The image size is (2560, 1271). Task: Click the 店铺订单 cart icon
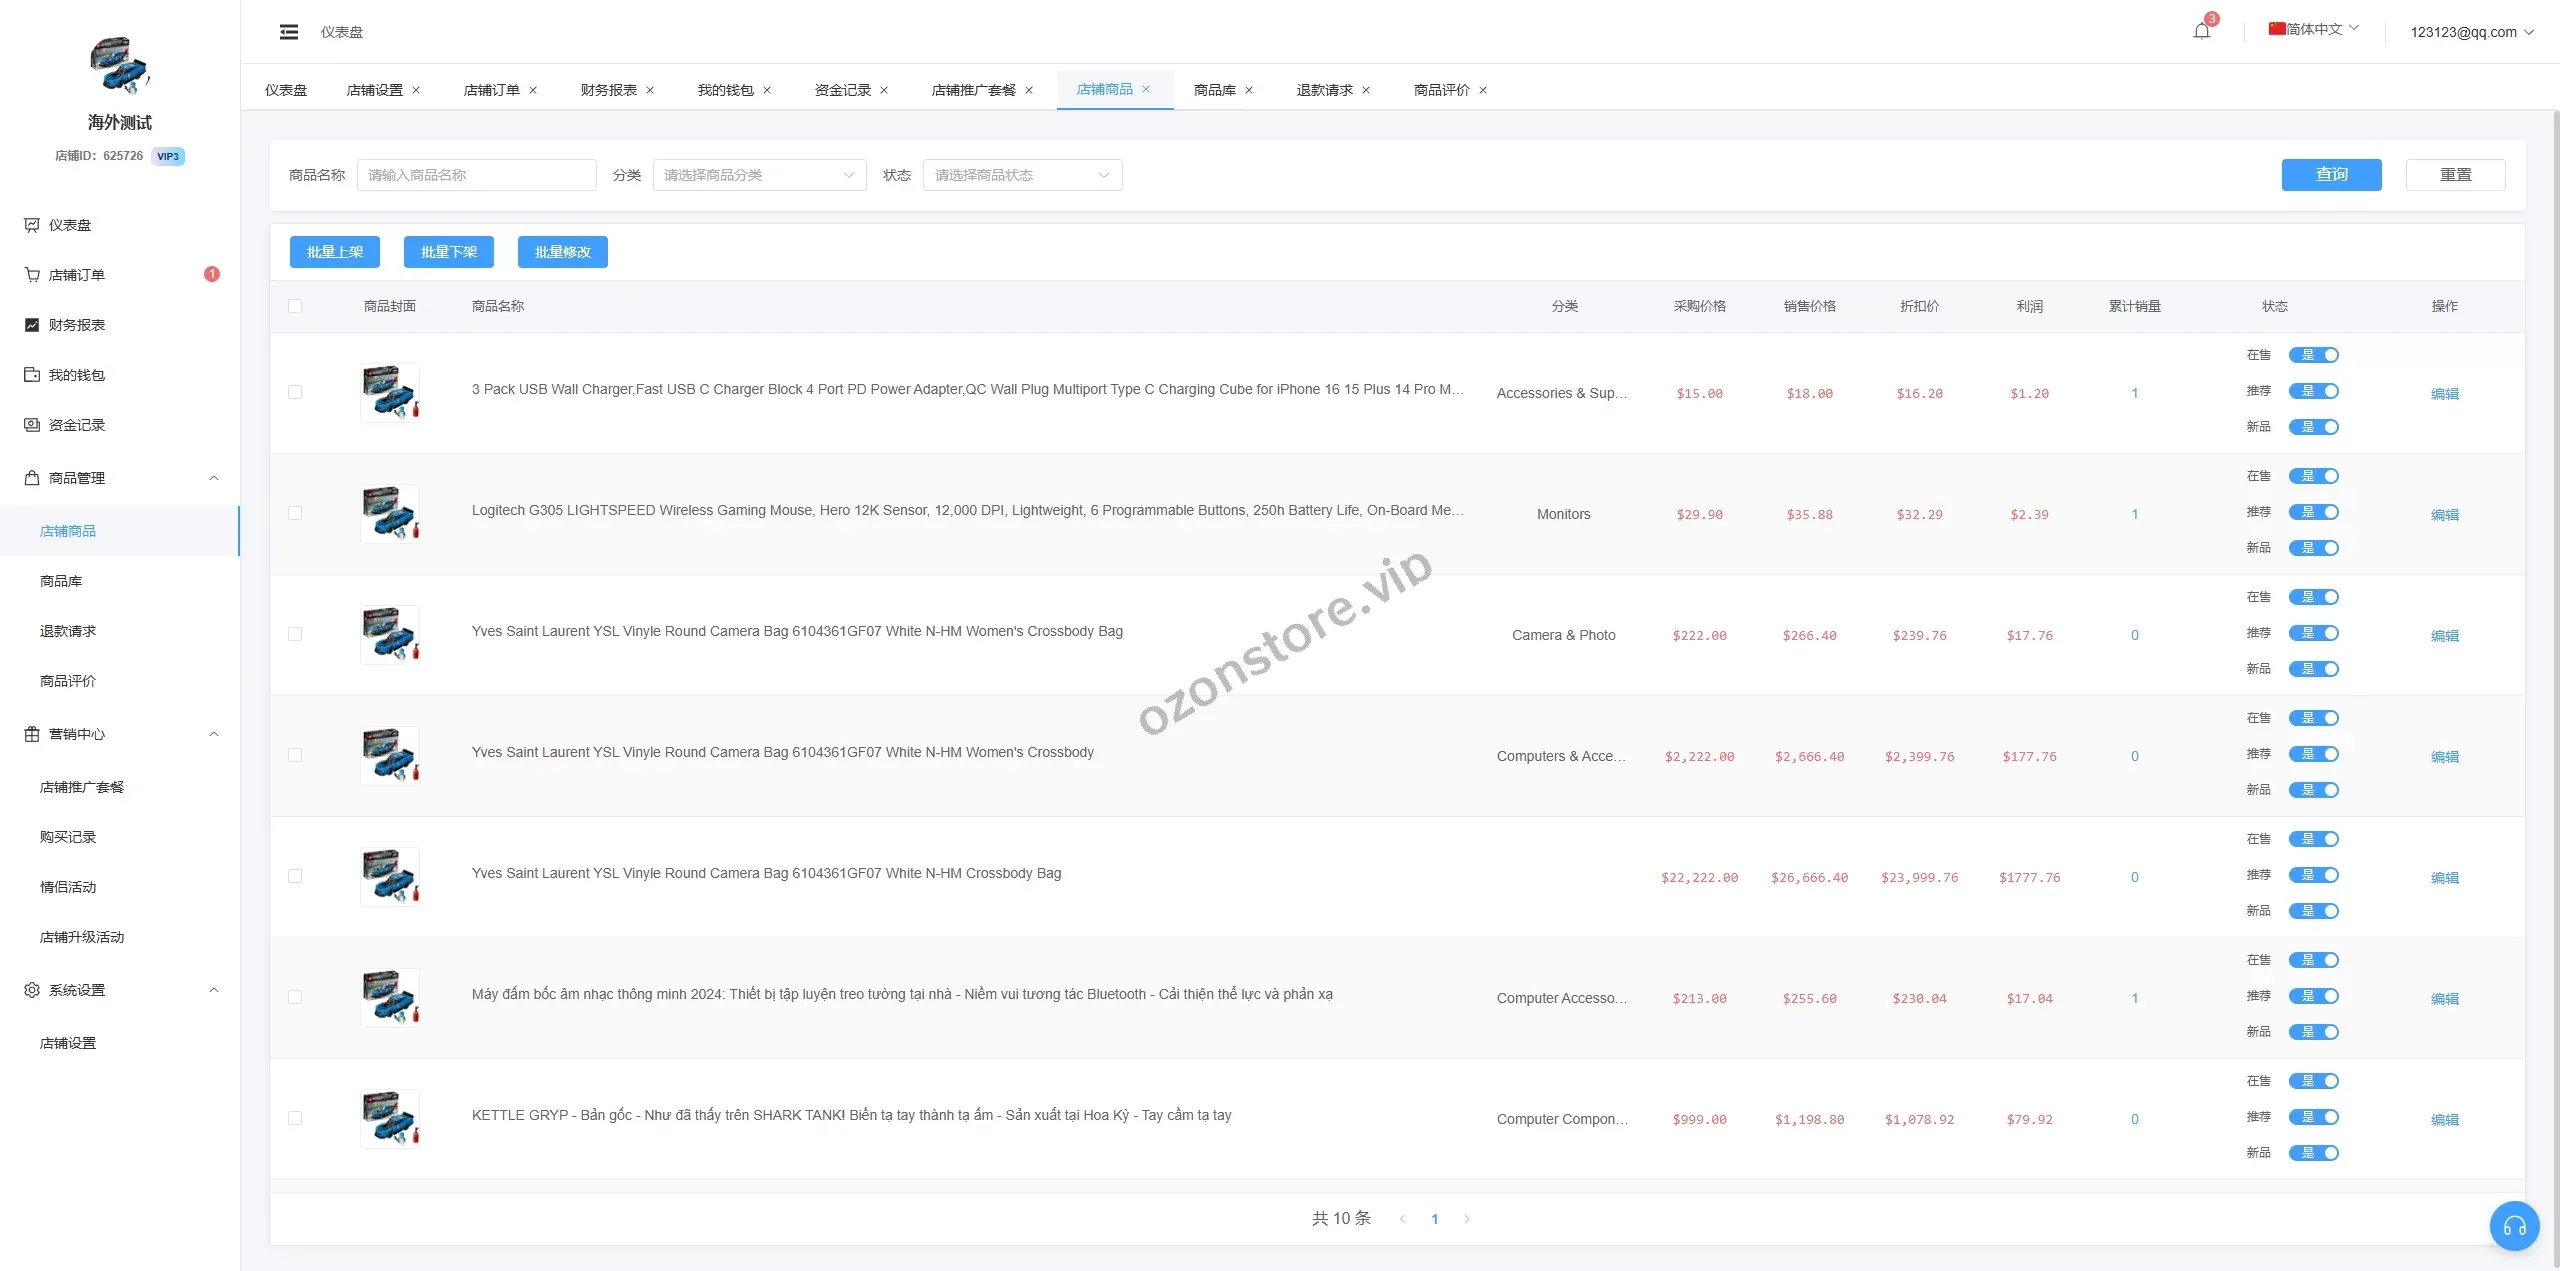[32, 275]
